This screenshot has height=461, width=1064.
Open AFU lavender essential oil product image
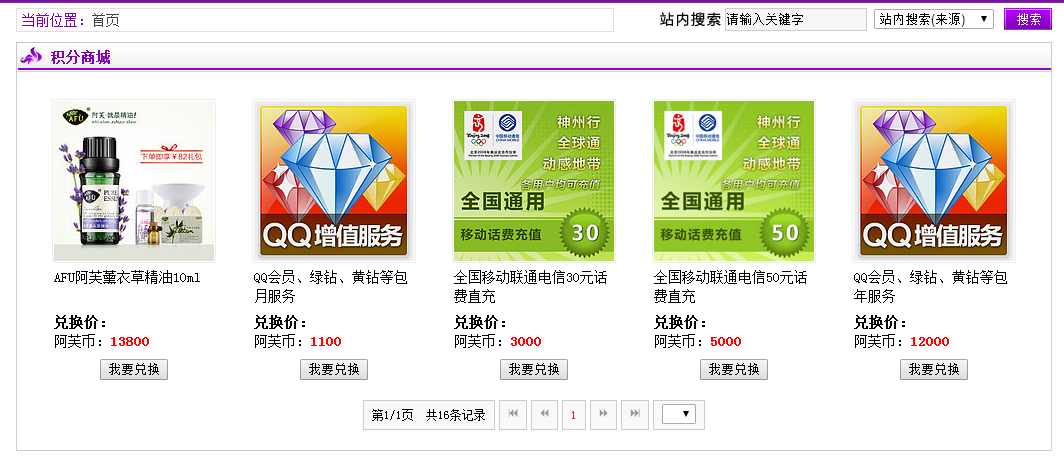134,181
